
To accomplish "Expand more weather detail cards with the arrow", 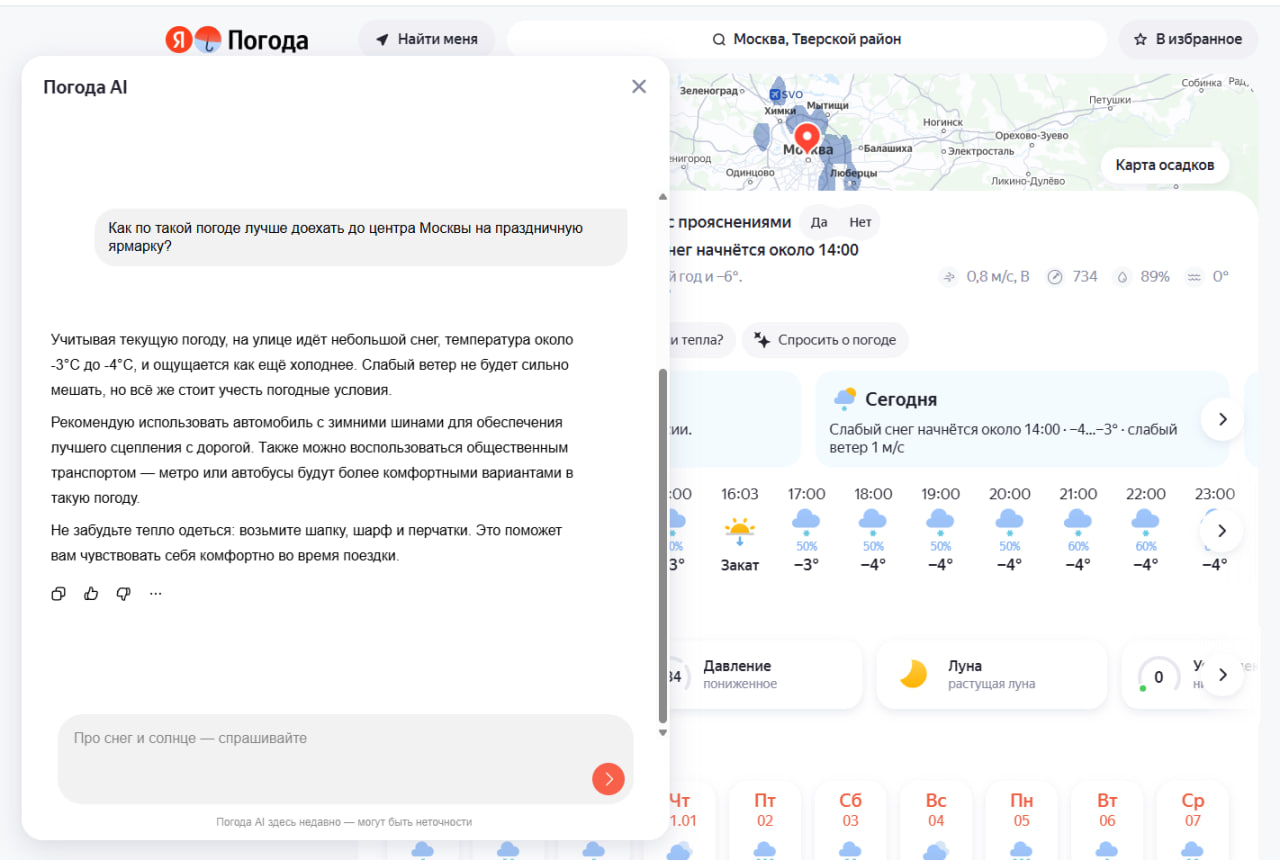I will pos(1222,676).
